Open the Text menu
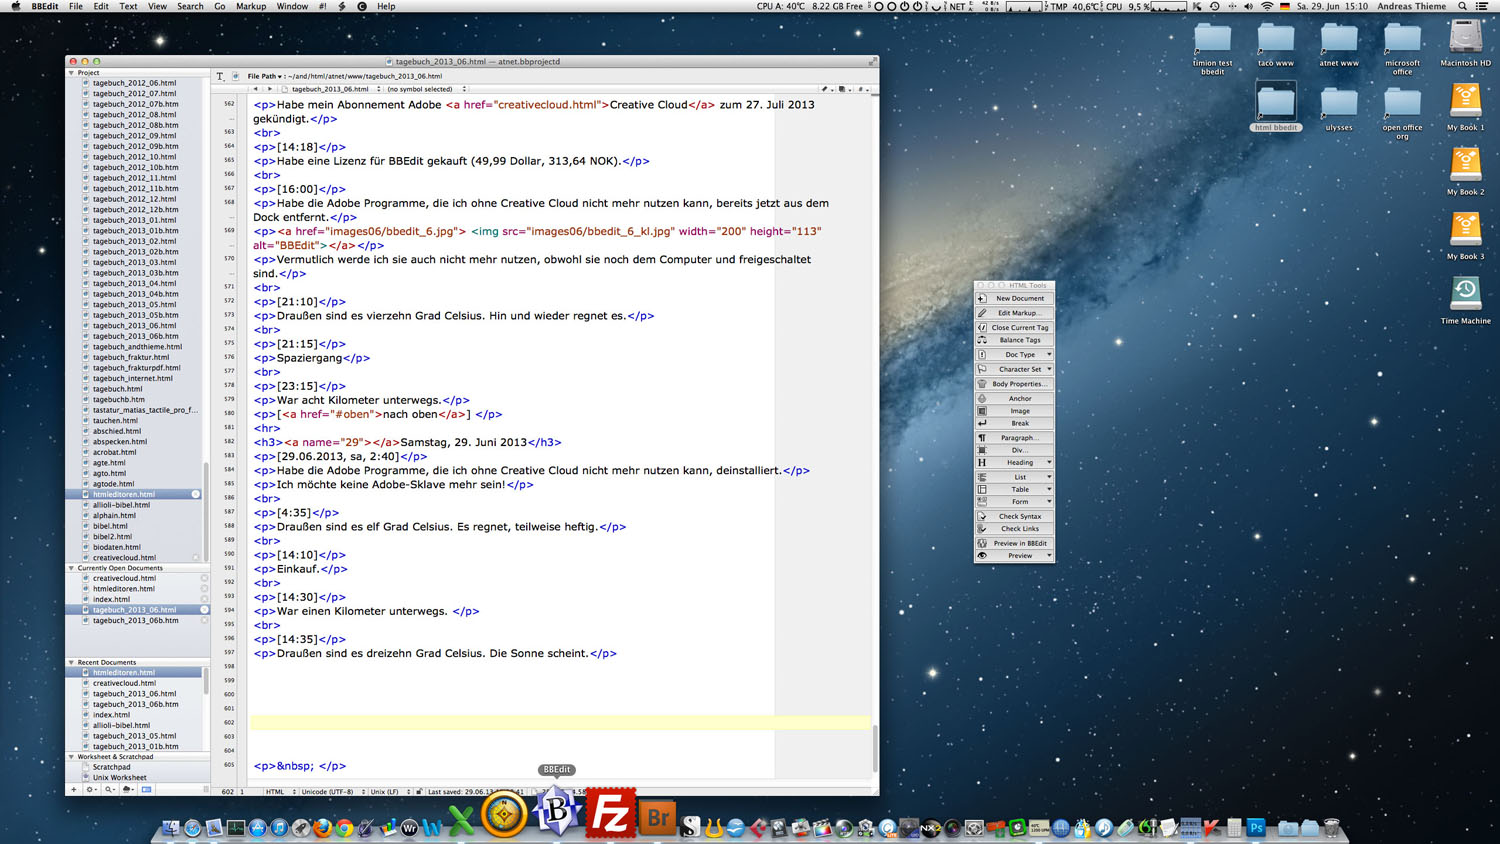Viewport: 1500px width, 844px height. pos(128,6)
